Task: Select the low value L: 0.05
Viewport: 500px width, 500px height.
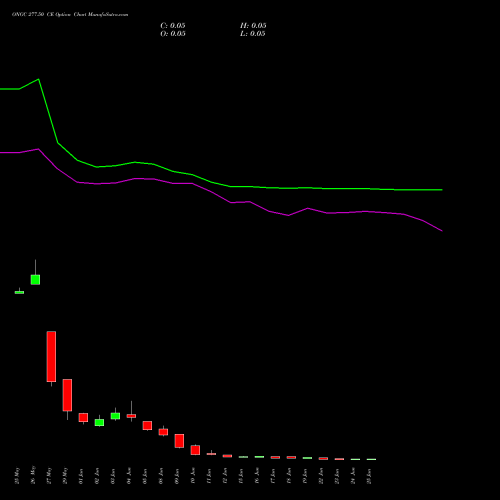Action: click(x=253, y=34)
